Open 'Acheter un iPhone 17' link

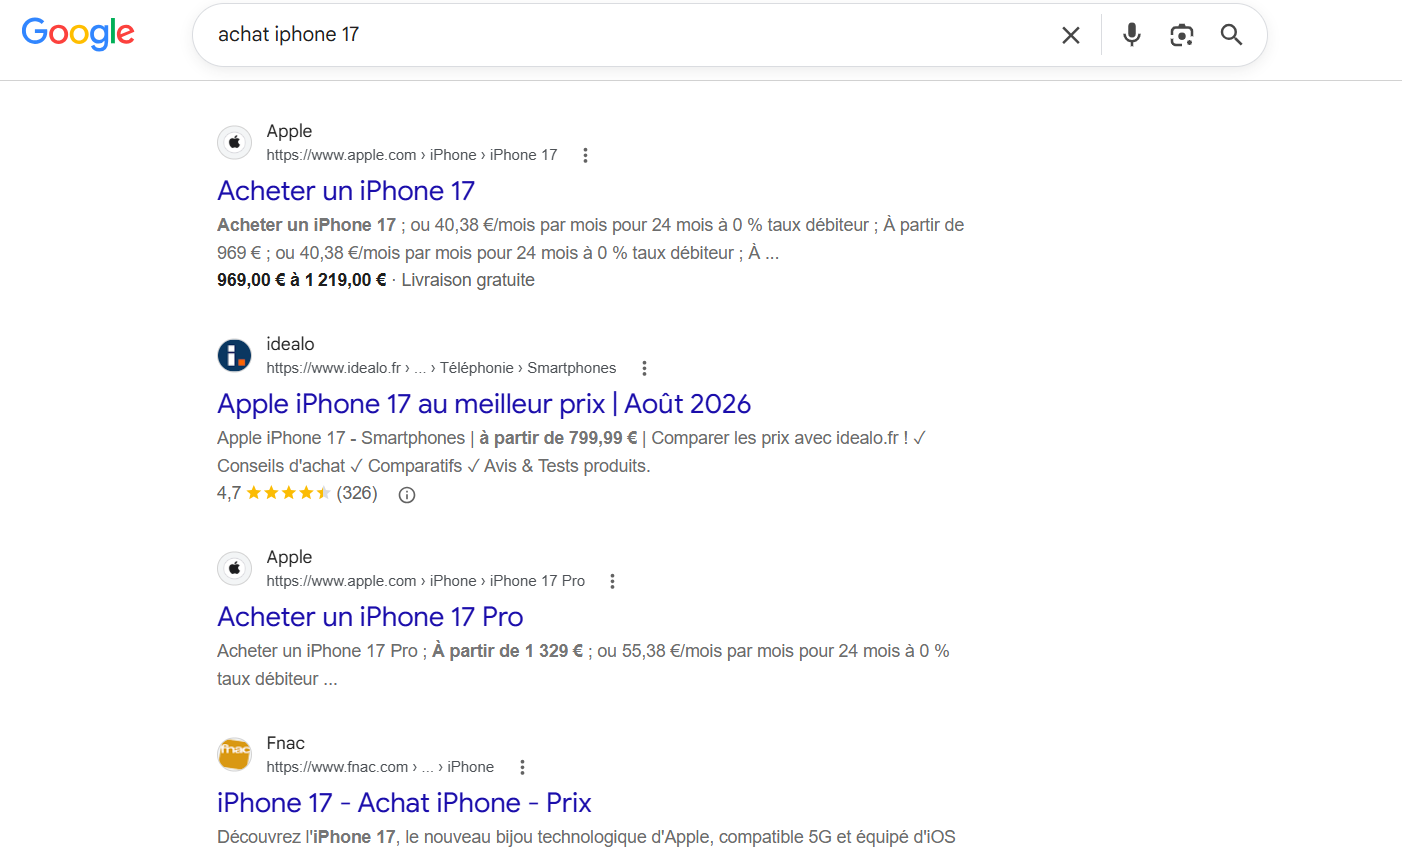(346, 190)
